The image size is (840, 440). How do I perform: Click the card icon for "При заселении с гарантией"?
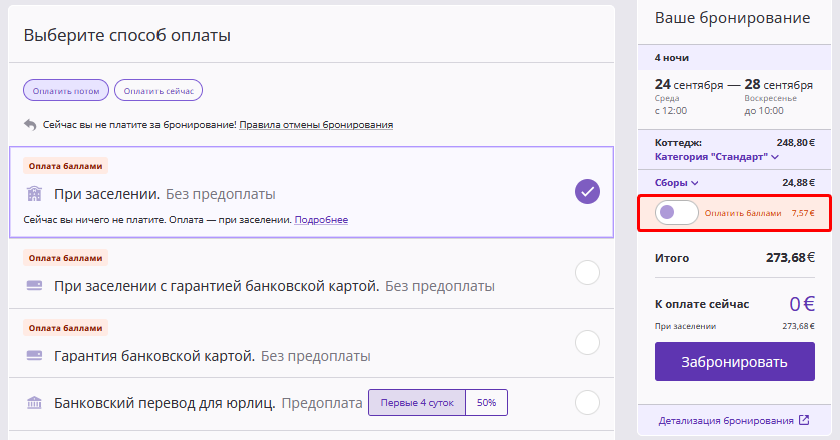tap(34, 286)
